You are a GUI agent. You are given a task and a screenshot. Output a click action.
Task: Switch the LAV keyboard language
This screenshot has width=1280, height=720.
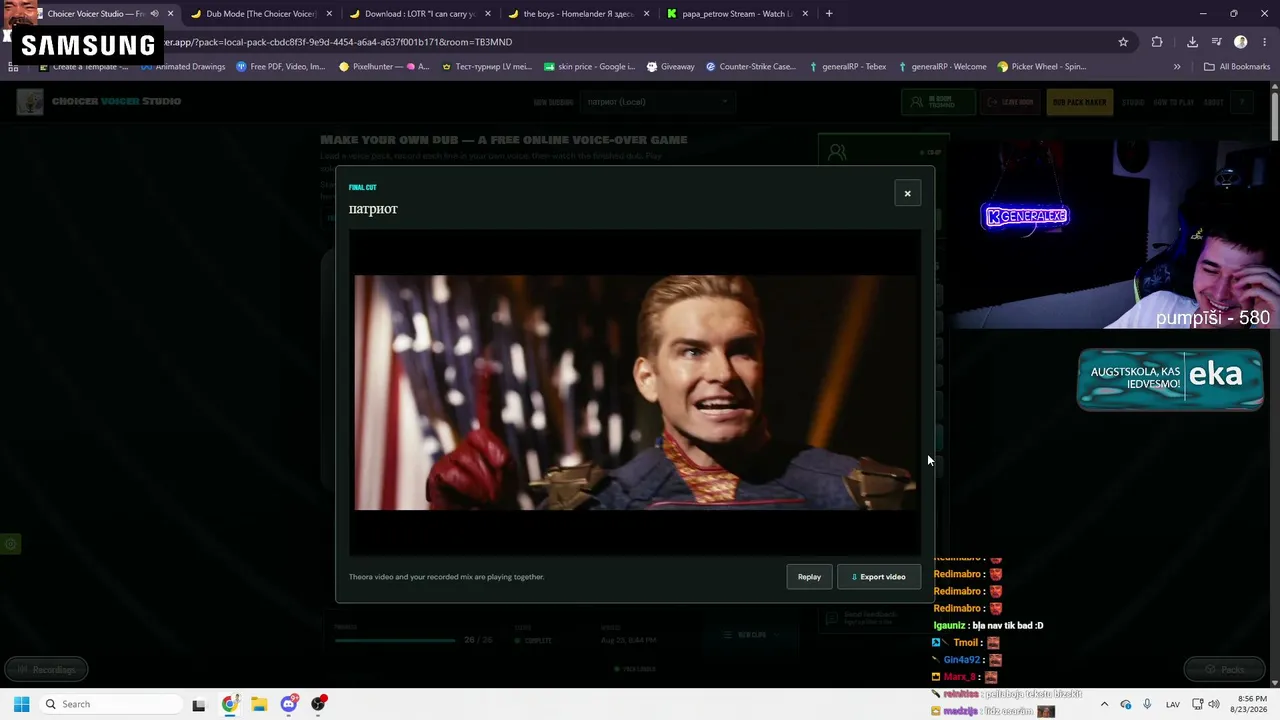click(x=1173, y=704)
